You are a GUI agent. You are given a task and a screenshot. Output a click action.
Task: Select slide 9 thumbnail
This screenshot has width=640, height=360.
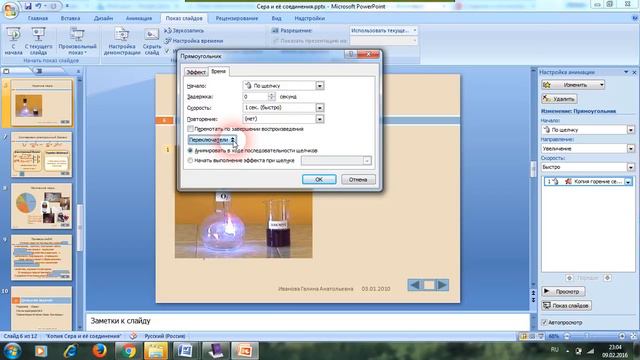coord(41,257)
